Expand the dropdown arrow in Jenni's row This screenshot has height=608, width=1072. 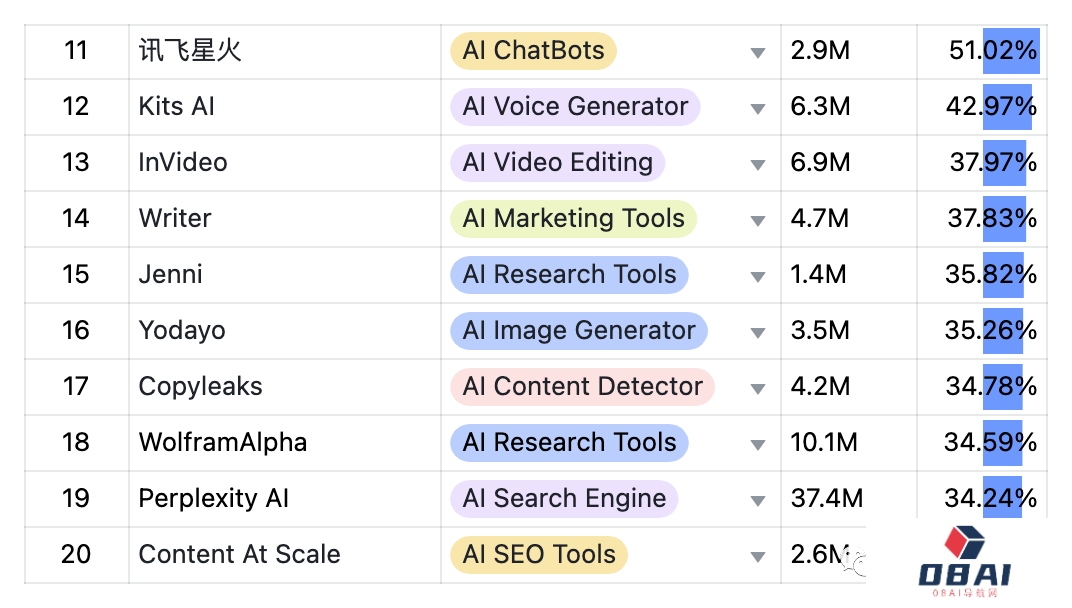(x=758, y=277)
